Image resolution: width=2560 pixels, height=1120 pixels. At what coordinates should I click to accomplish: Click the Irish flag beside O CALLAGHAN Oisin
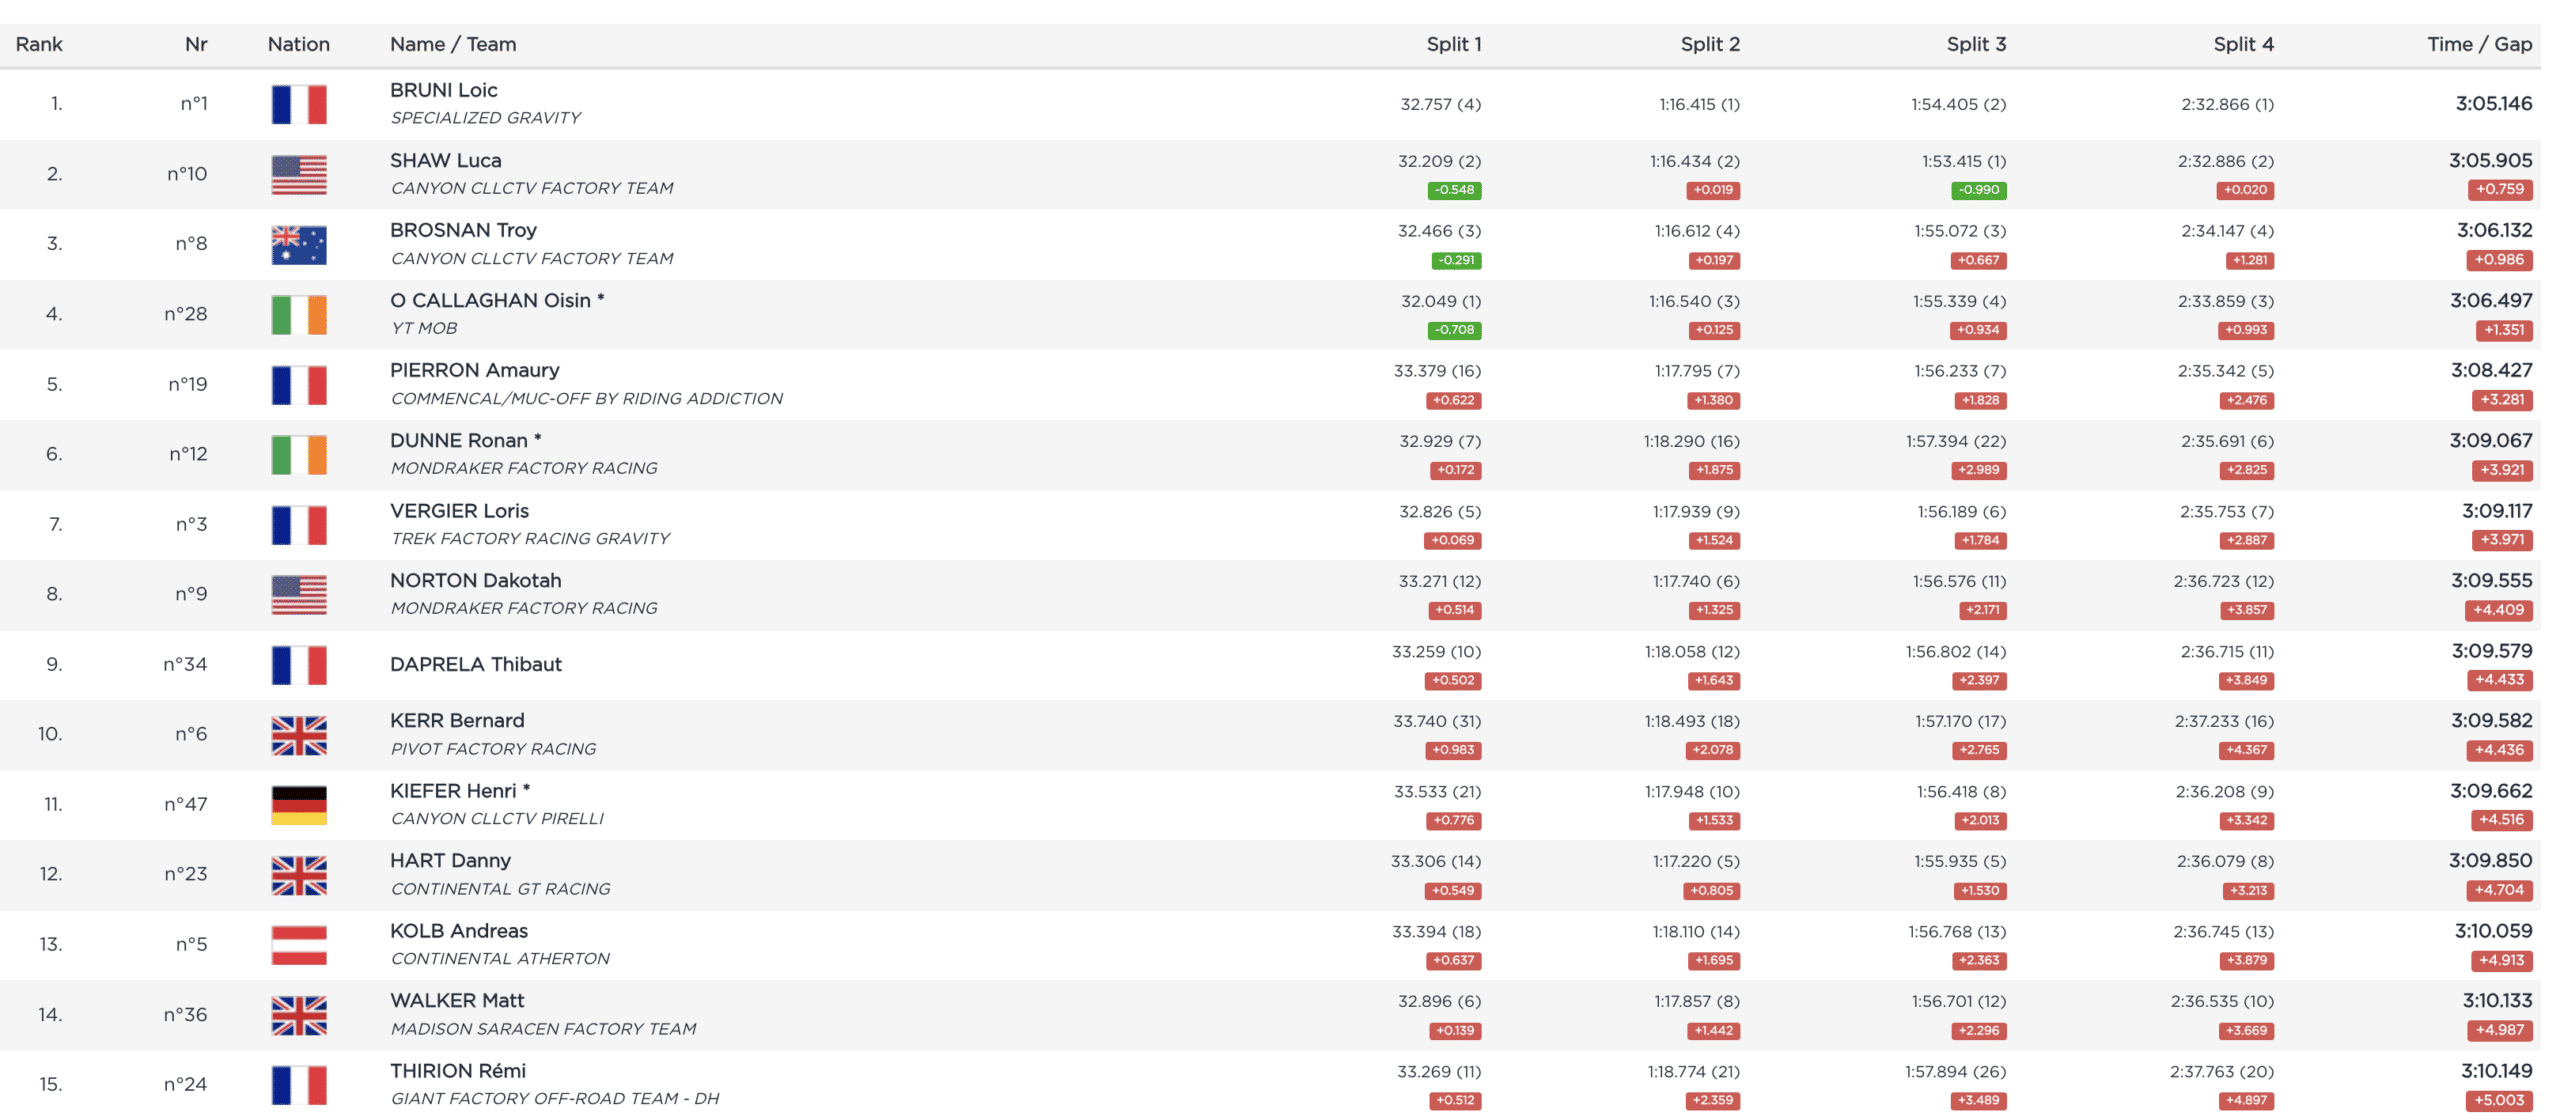tap(298, 315)
